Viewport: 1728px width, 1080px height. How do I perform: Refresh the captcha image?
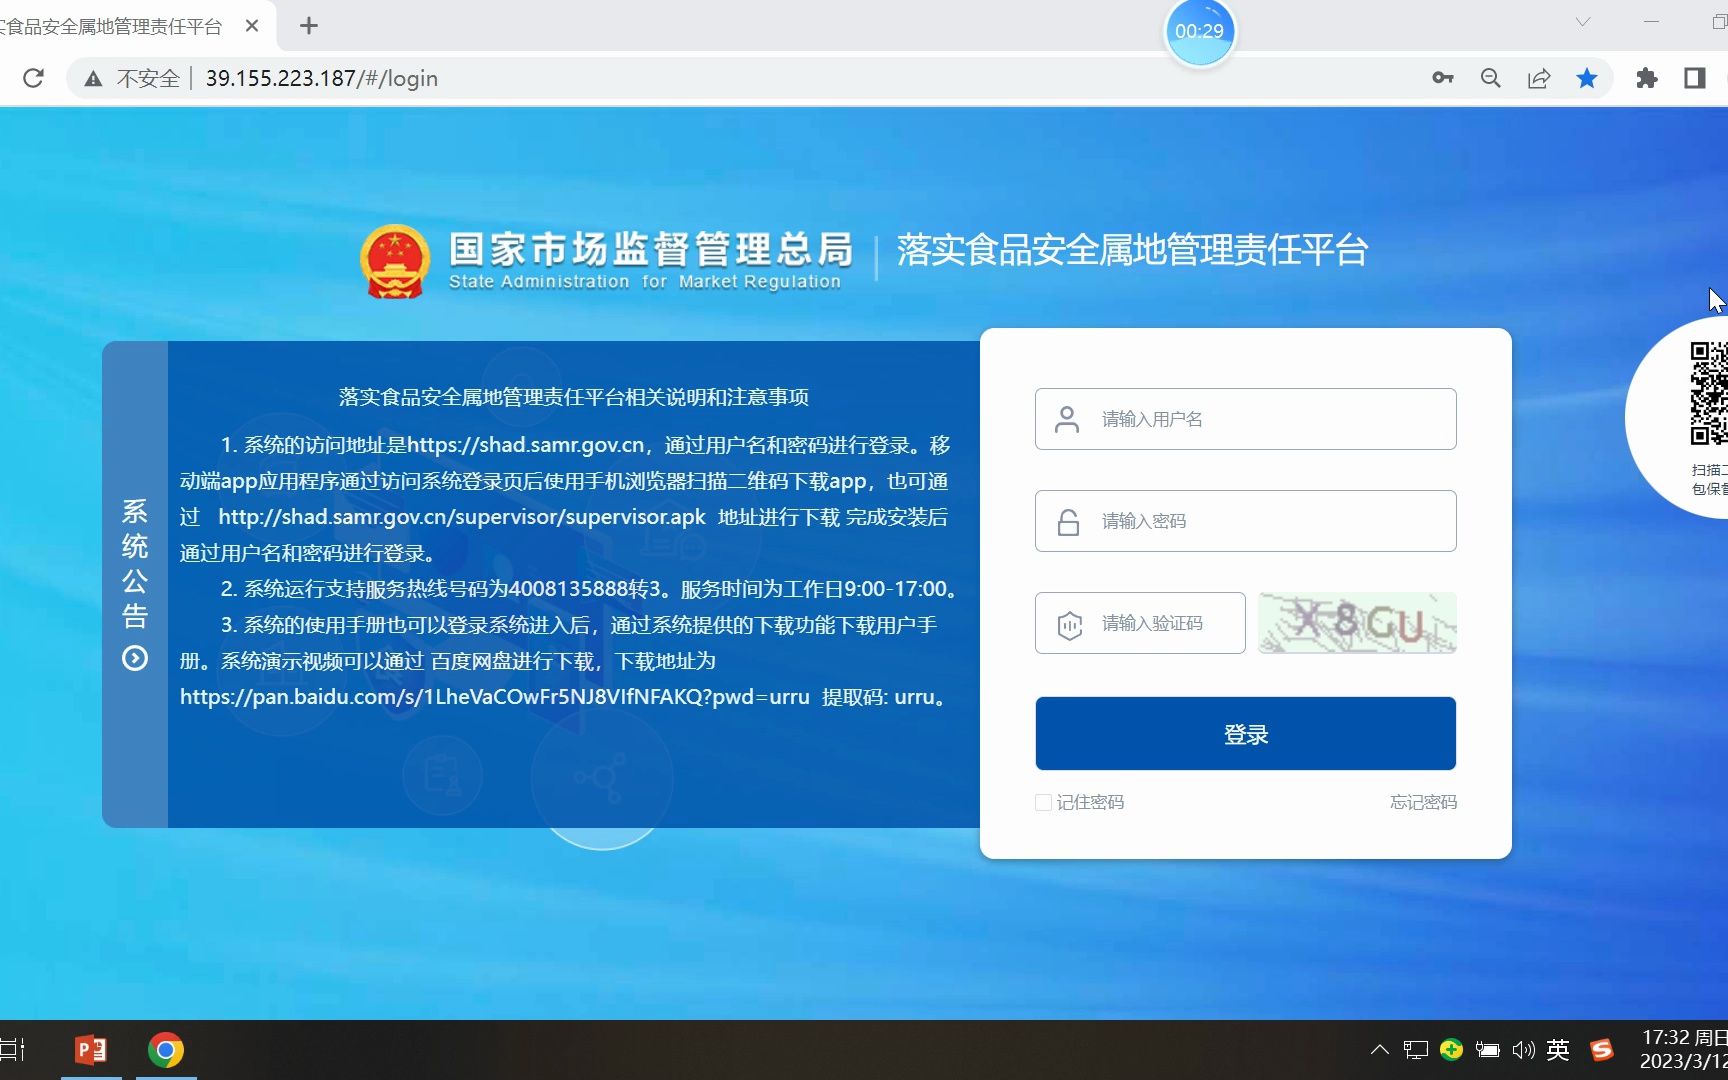[1357, 623]
